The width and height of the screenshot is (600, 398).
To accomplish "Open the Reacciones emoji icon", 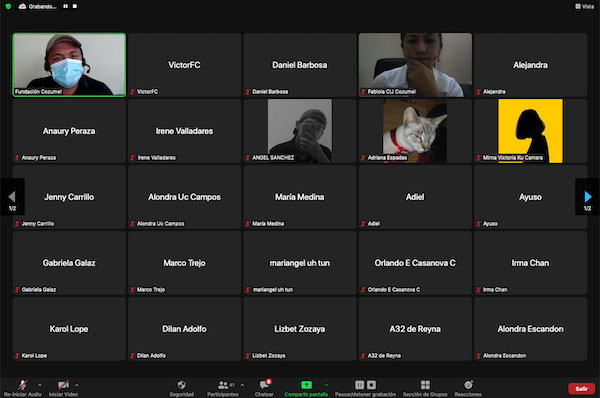I will point(468,385).
